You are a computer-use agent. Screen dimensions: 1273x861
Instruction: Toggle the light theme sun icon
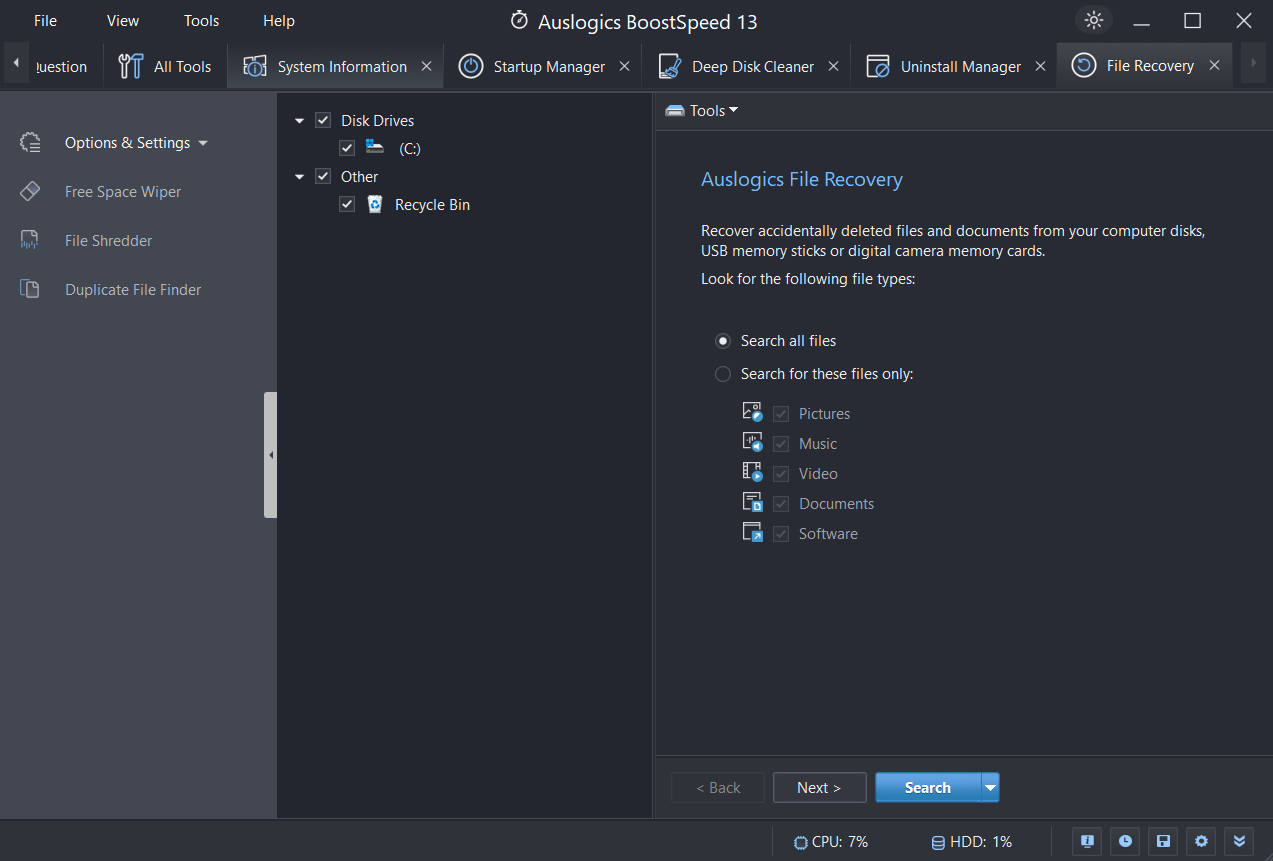[1094, 20]
